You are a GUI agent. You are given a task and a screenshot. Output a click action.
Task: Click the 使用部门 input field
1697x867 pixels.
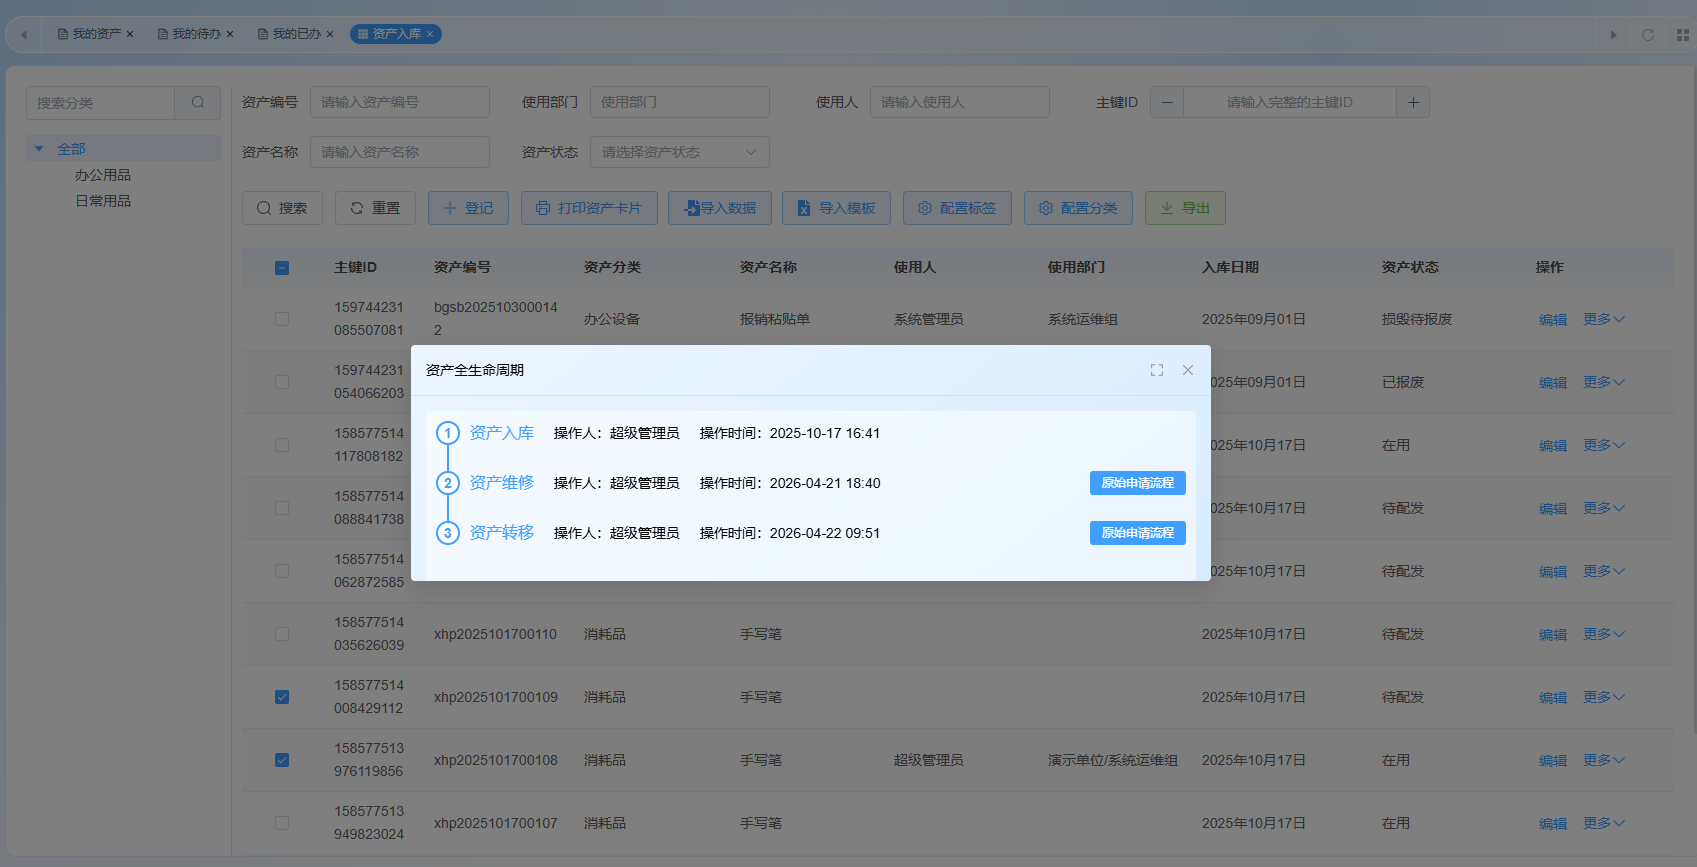[x=680, y=102]
